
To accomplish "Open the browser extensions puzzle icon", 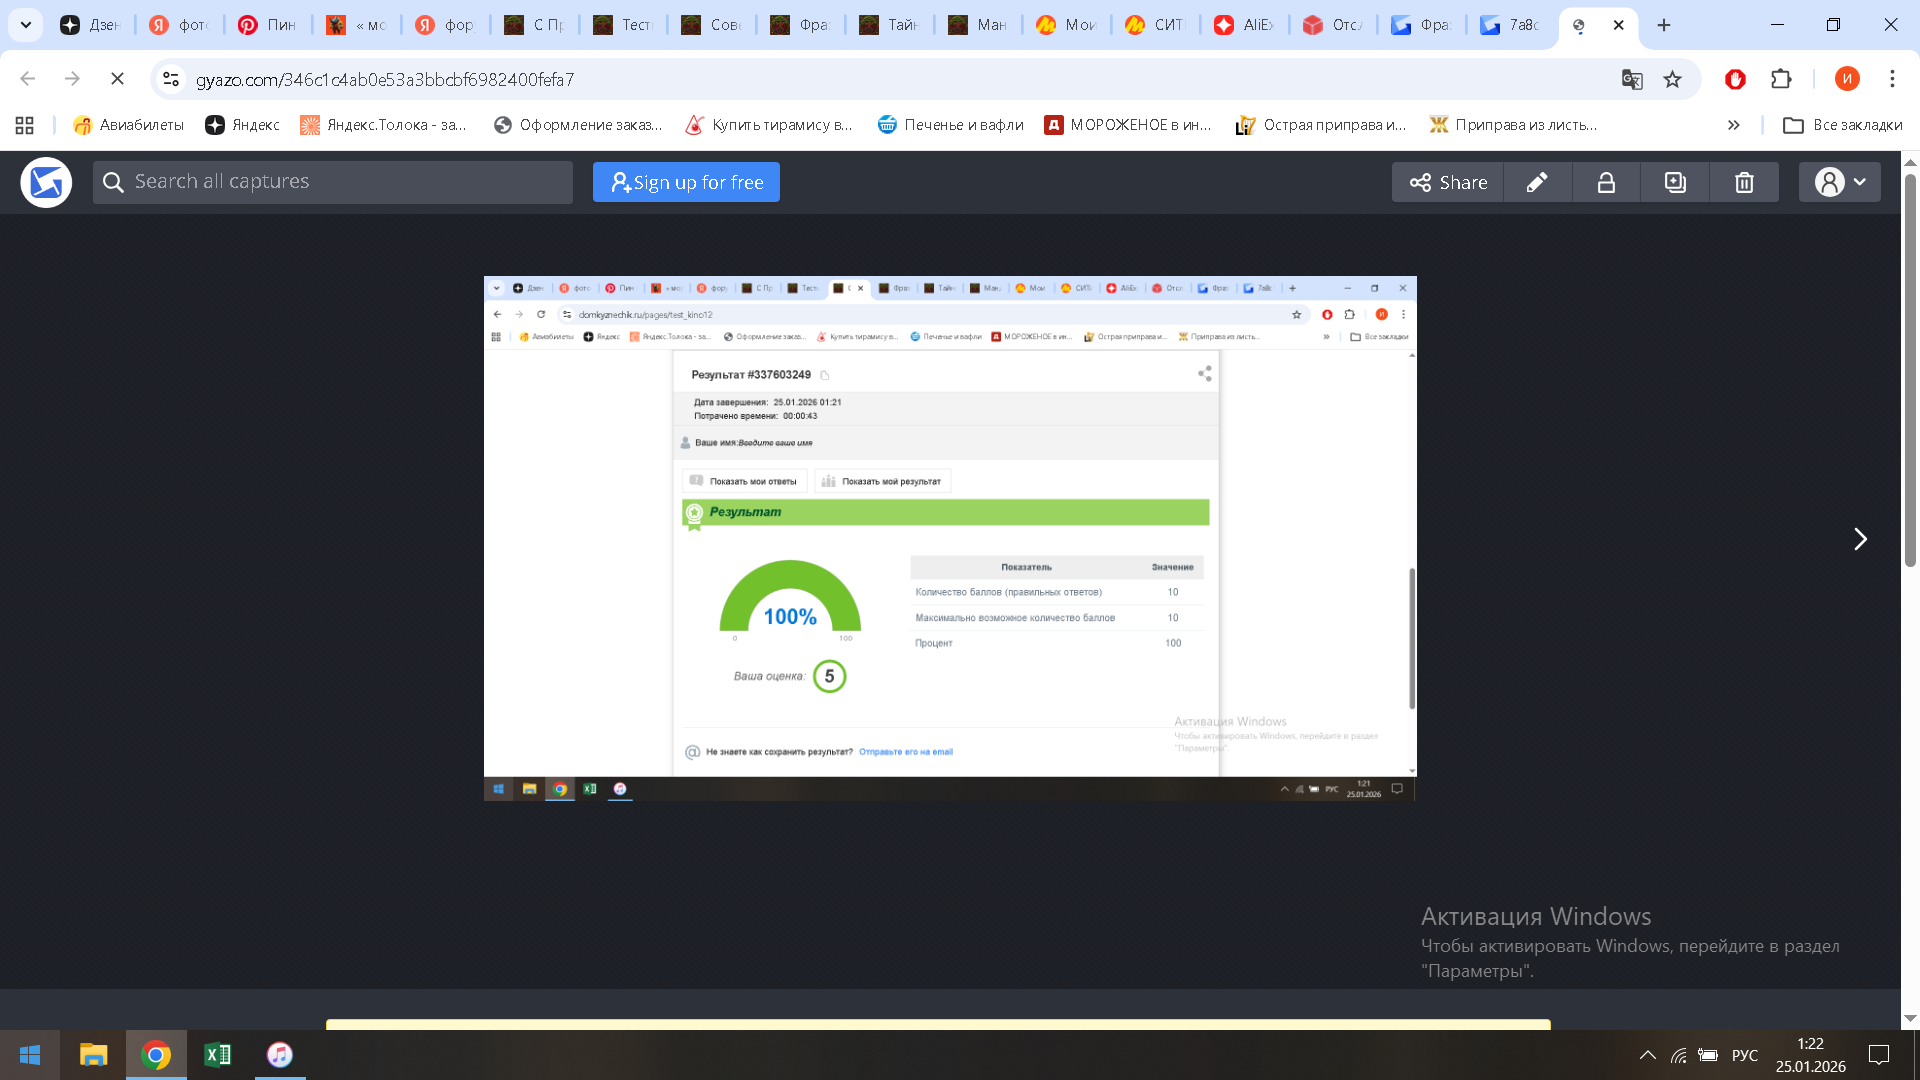I will pos(1781,79).
